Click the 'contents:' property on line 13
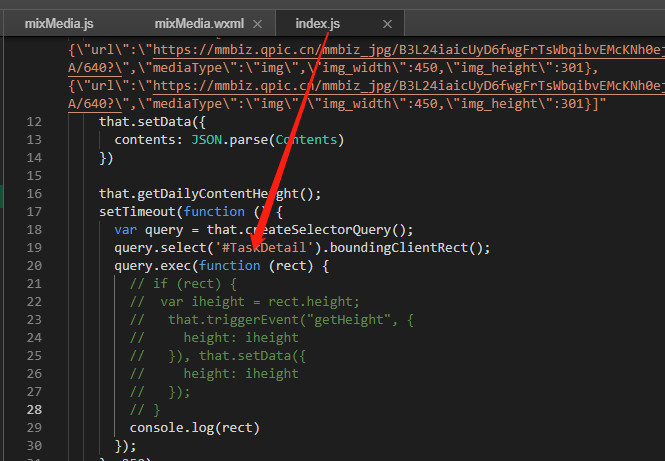 [148, 140]
